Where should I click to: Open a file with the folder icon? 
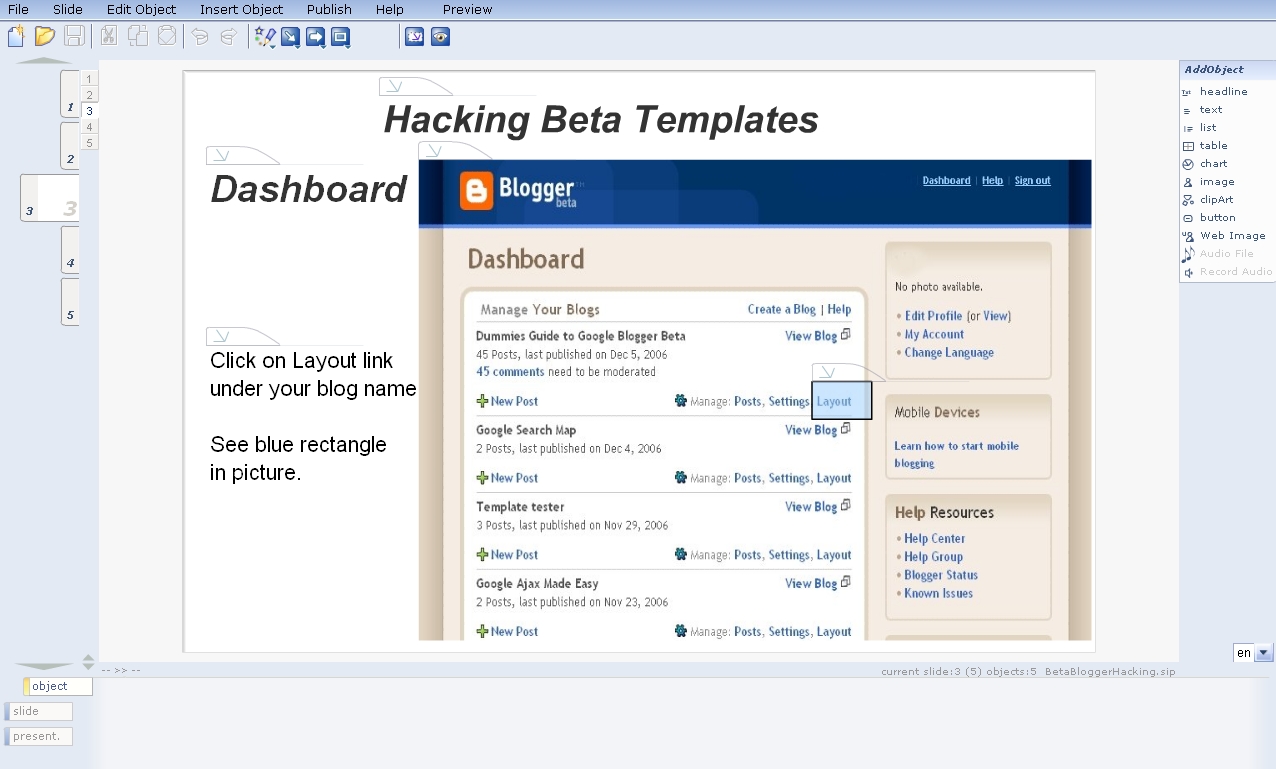(45, 37)
